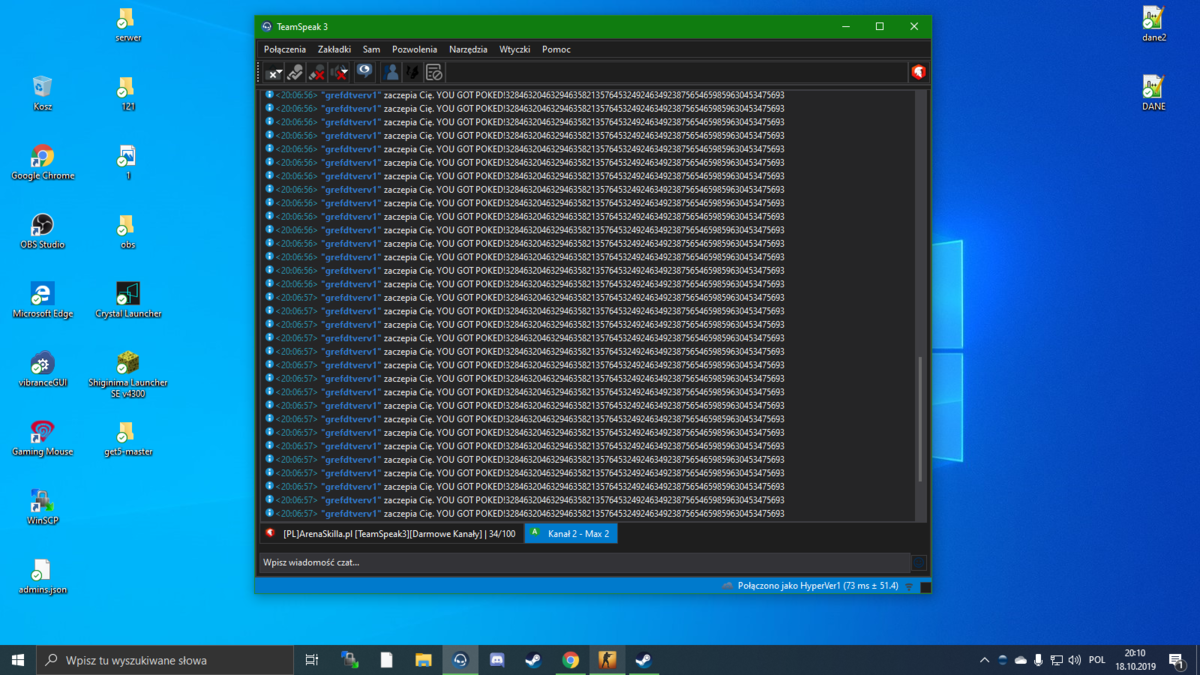The image size is (1200, 675).
Task: Toggle the Away status icon
Action: pos(295,72)
